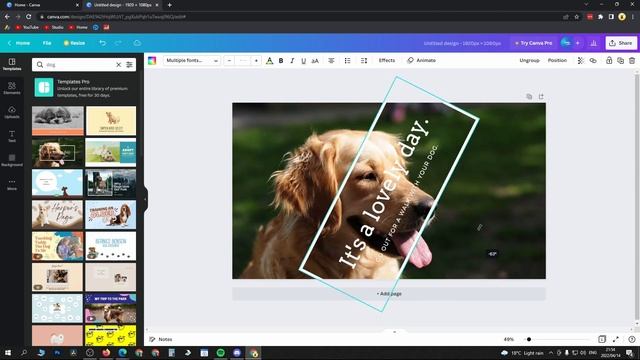
Task: Click the Home button in Canva header
Action: [x=19, y=43]
